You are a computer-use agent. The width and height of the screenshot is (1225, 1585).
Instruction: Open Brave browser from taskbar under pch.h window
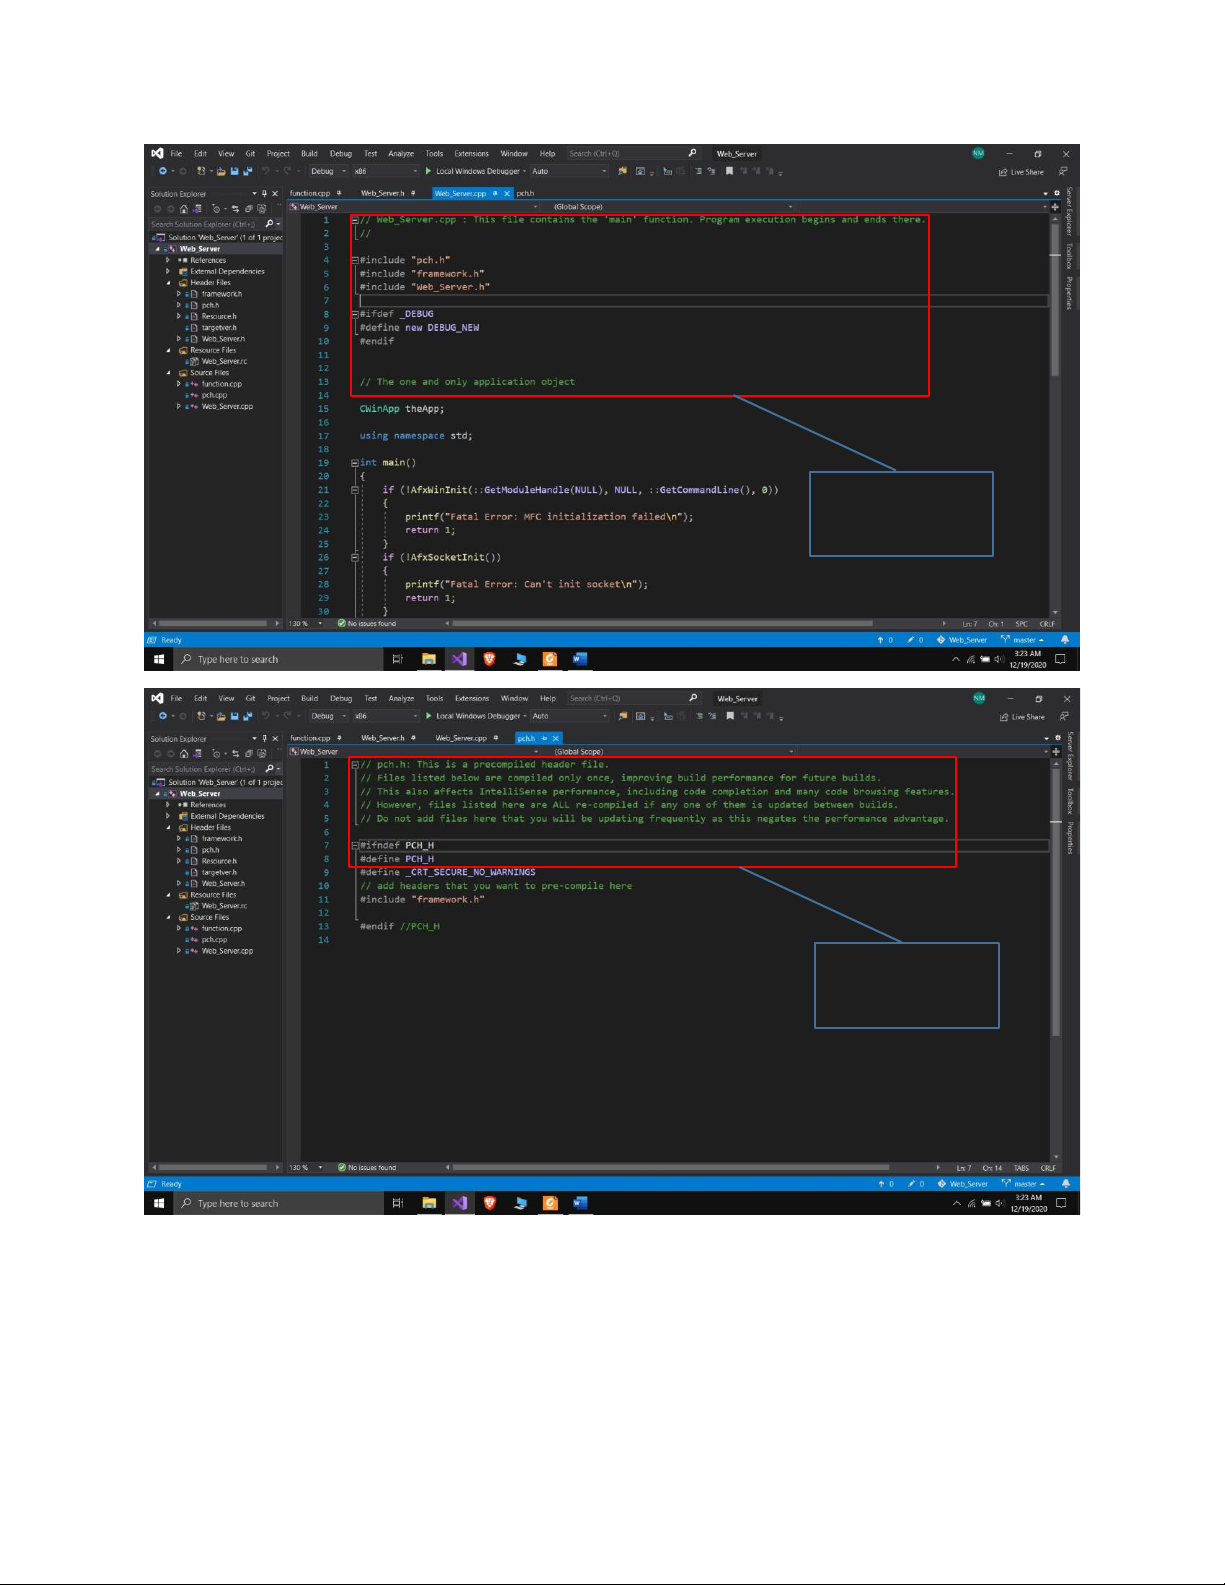pos(490,1203)
